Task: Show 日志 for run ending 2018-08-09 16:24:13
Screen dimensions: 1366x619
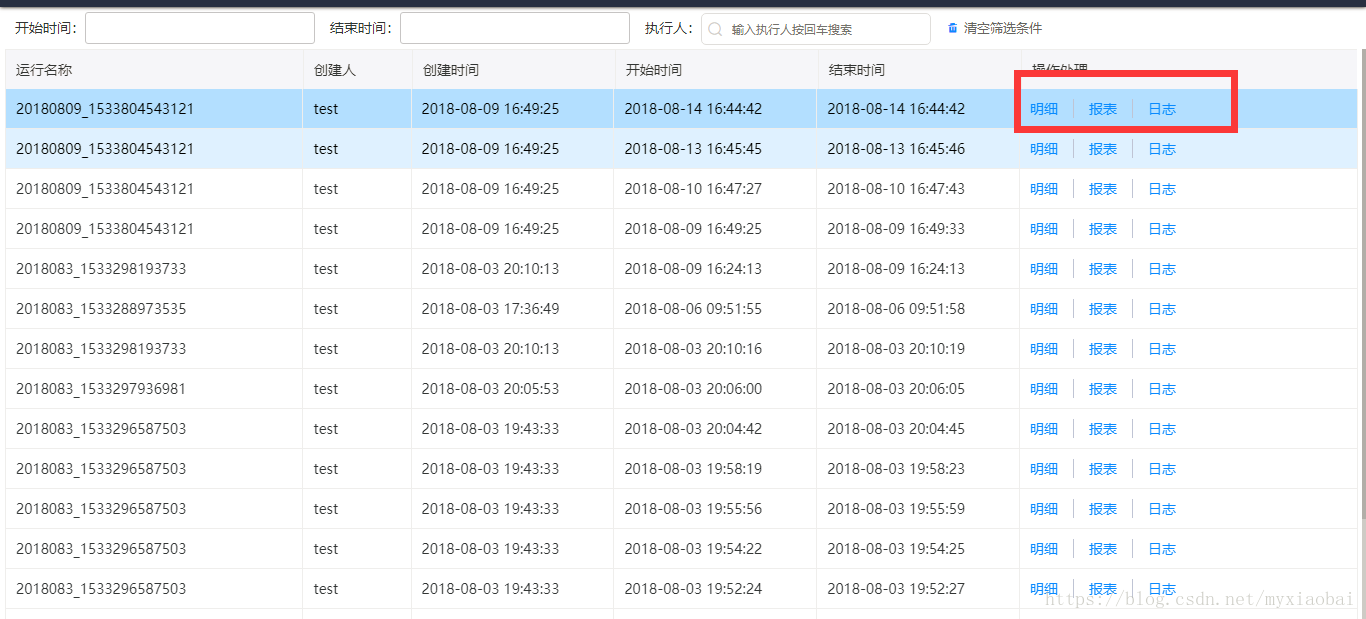Action: pyautogui.click(x=1162, y=269)
